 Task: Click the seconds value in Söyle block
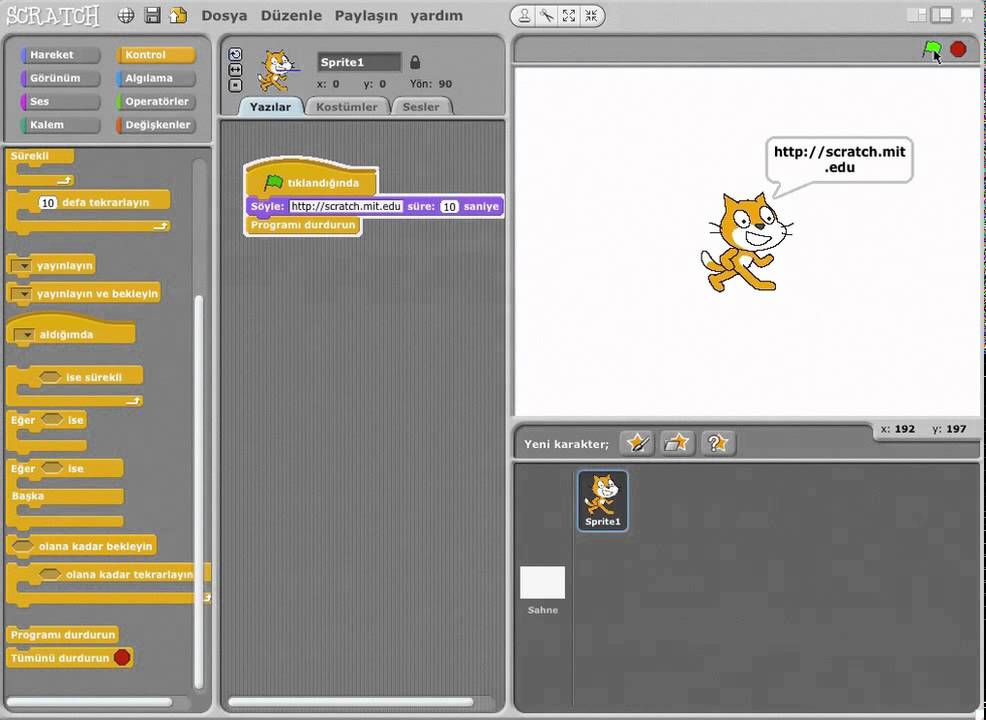pos(449,206)
